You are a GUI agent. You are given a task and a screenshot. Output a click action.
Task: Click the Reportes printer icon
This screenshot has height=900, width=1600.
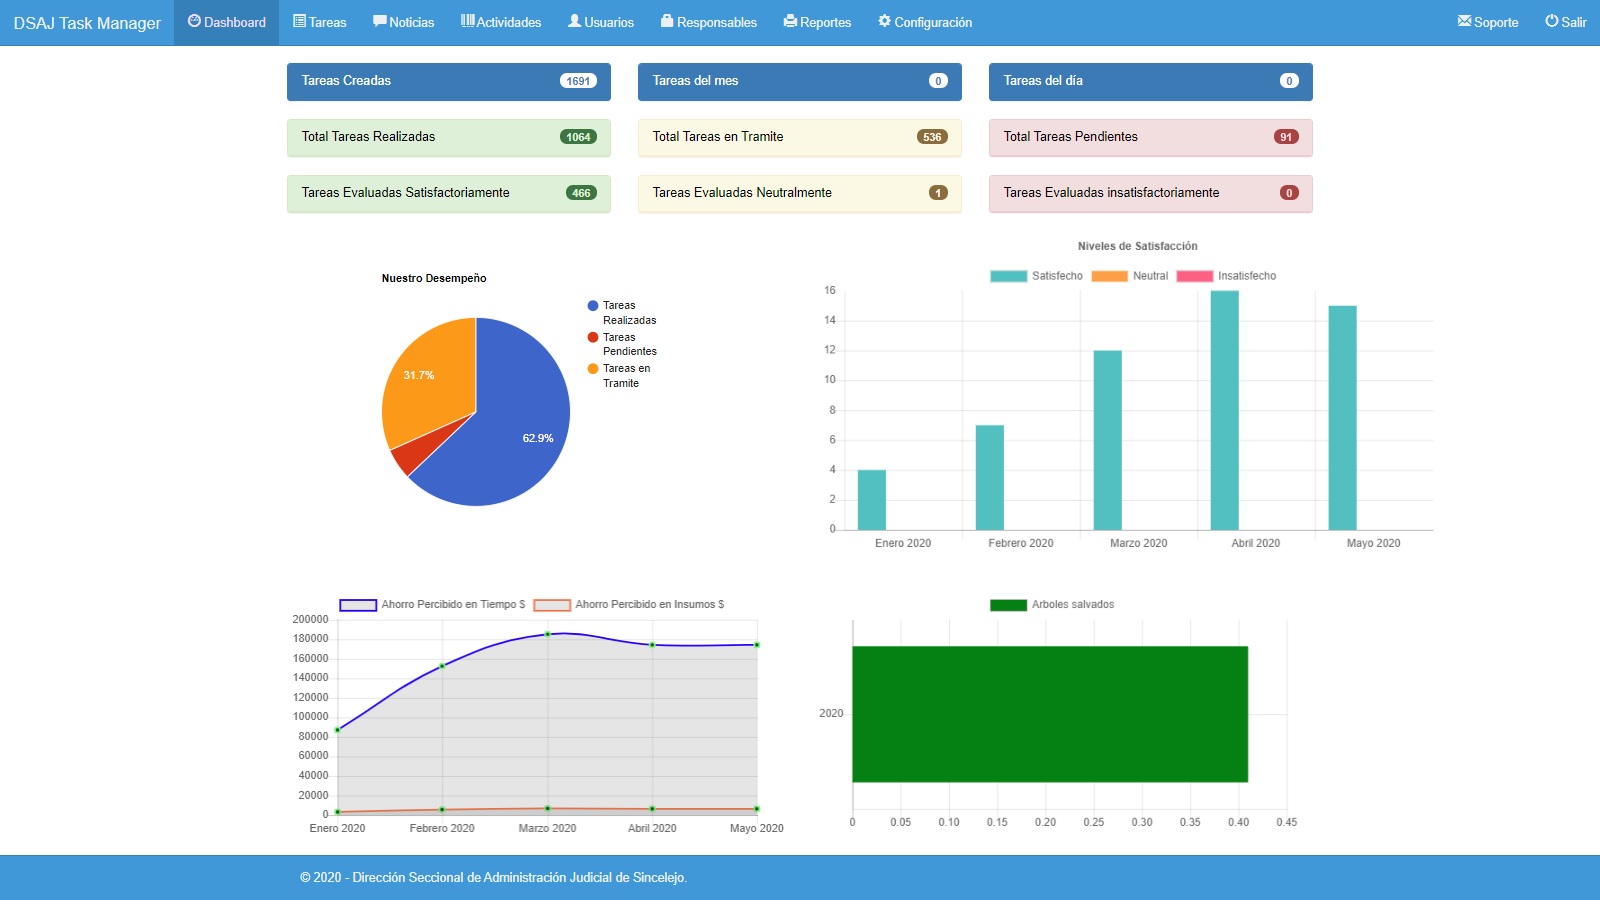(x=790, y=21)
